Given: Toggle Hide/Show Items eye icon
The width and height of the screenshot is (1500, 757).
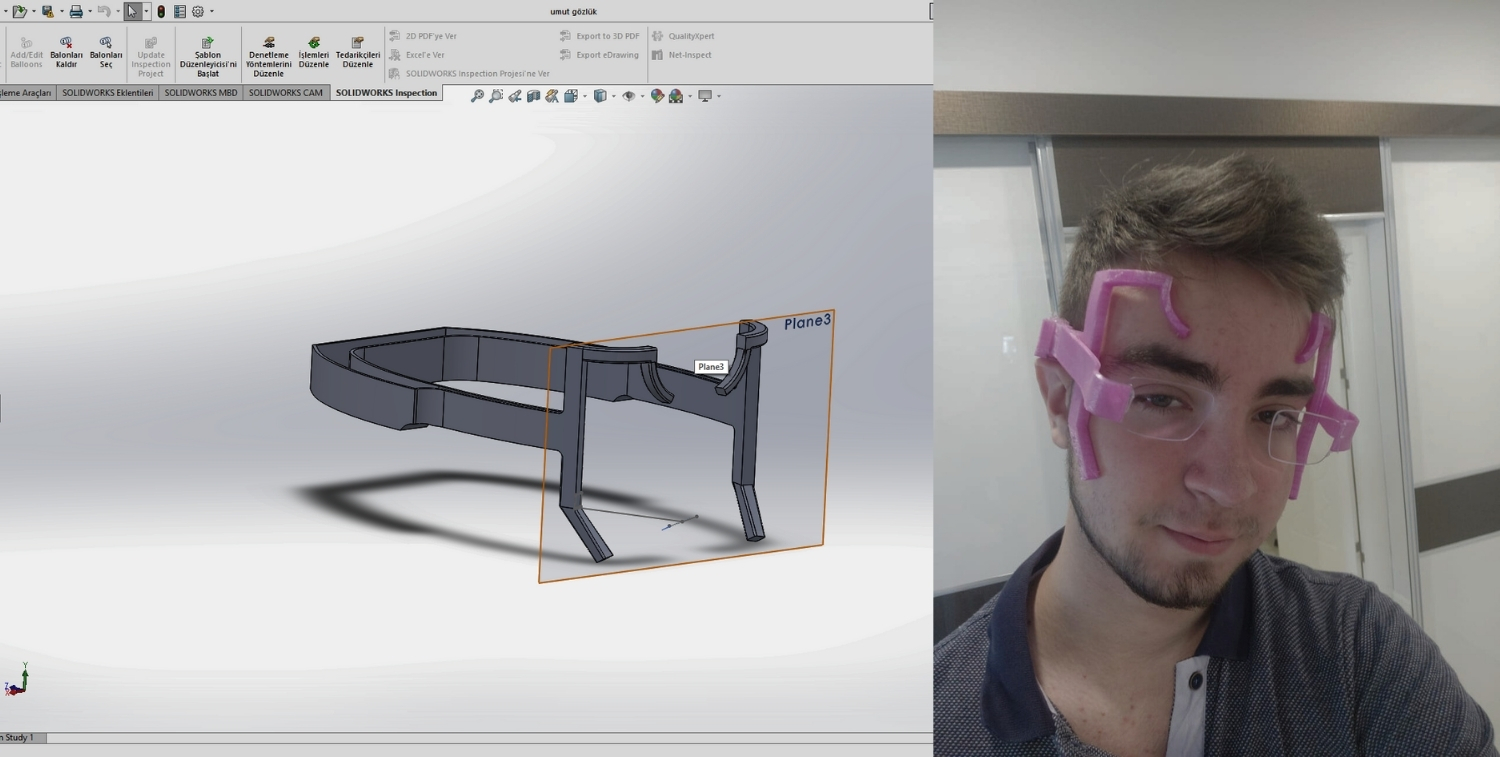Looking at the screenshot, I should click(x=628, y=96).
